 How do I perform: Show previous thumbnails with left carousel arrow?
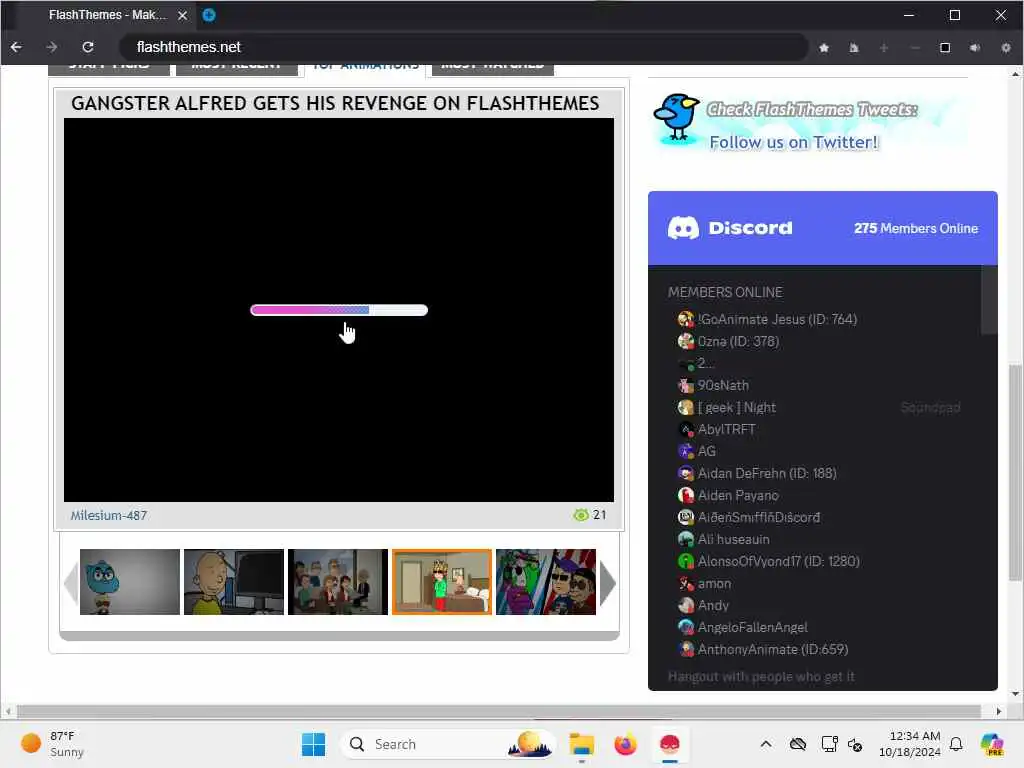(x=71, y=583)
